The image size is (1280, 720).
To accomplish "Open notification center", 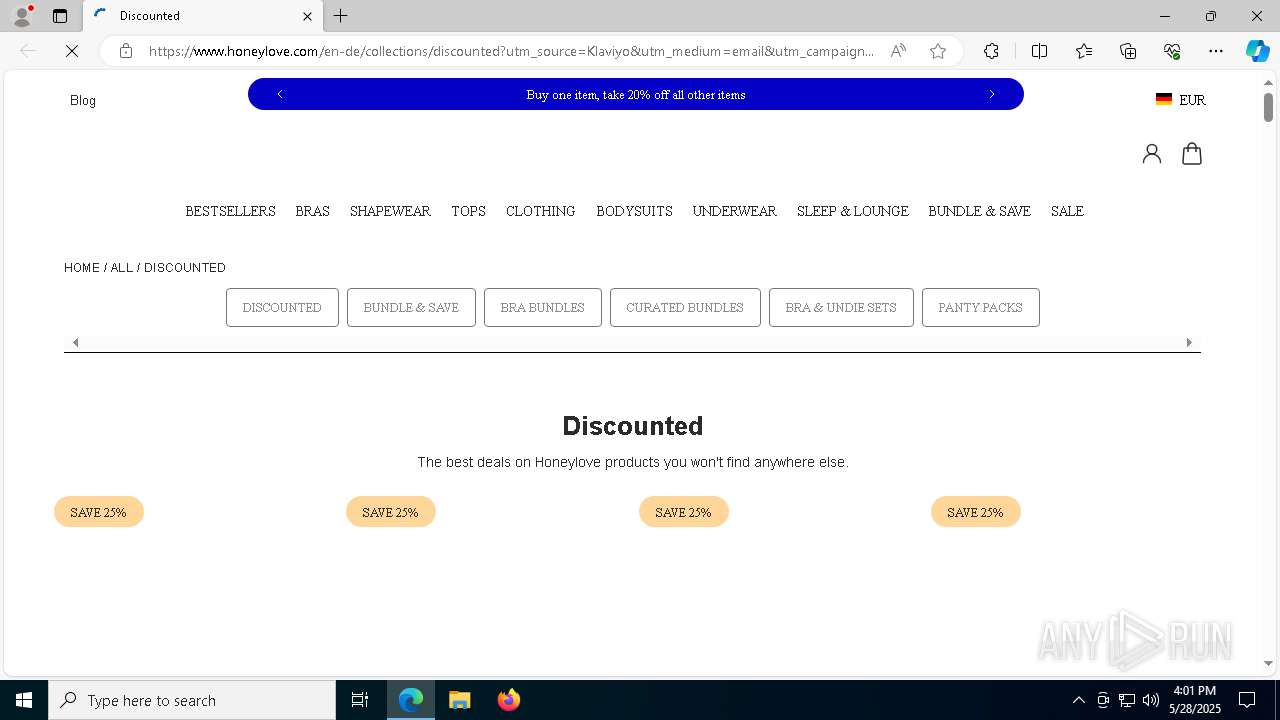I will (x=1247, y=700).
